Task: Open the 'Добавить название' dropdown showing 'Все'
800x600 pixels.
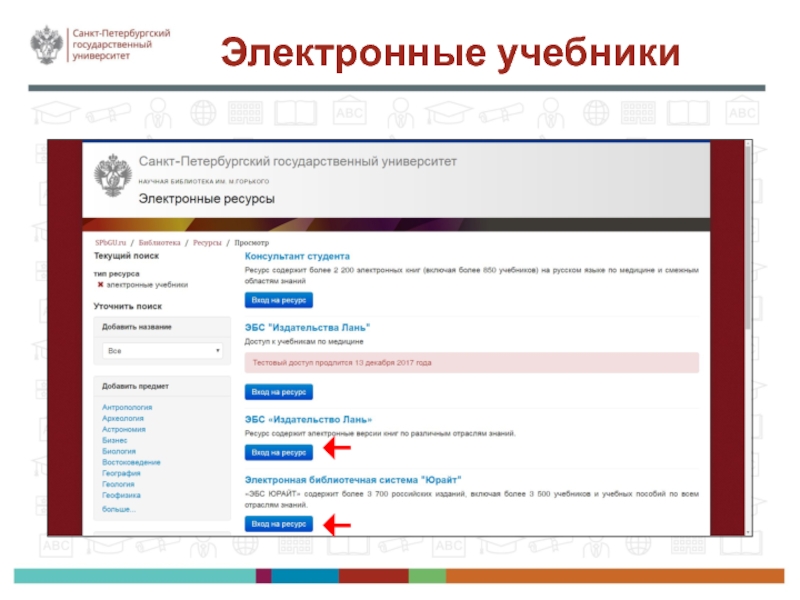Action: (x=162, y=351)
